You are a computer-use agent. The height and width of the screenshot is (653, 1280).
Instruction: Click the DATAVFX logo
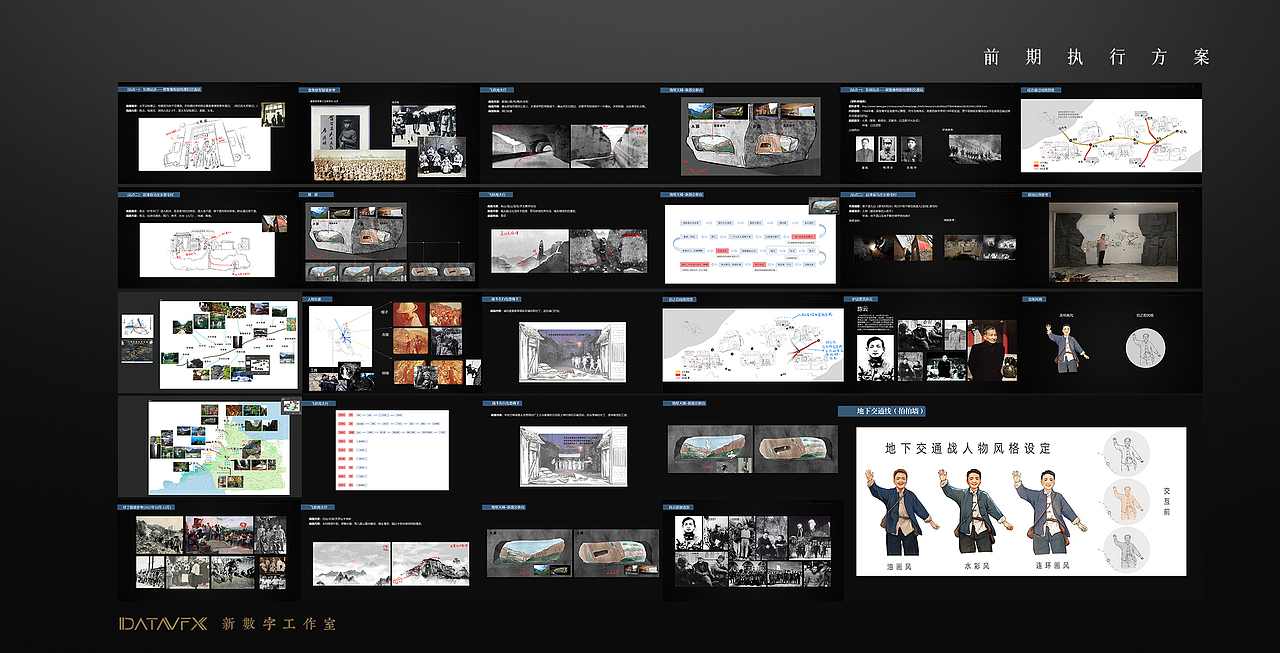coord(163,624)
